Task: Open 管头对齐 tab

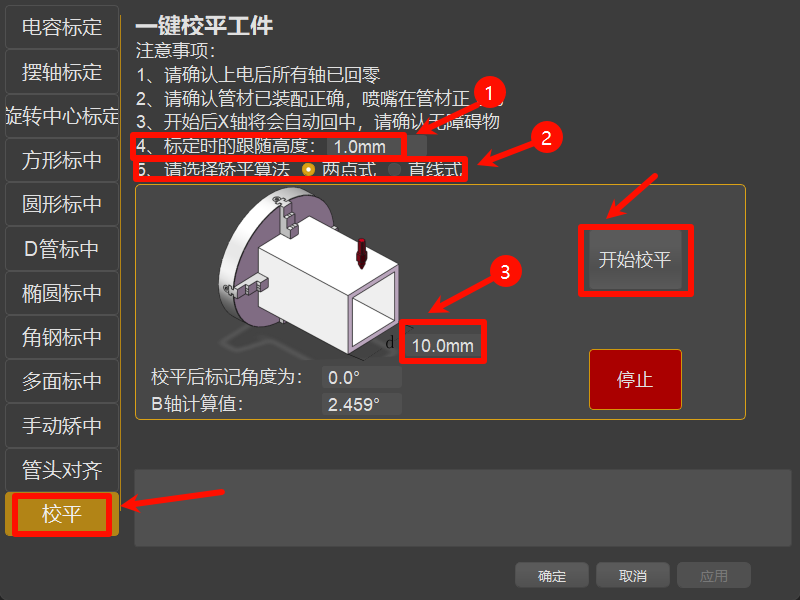Action: 62,470
